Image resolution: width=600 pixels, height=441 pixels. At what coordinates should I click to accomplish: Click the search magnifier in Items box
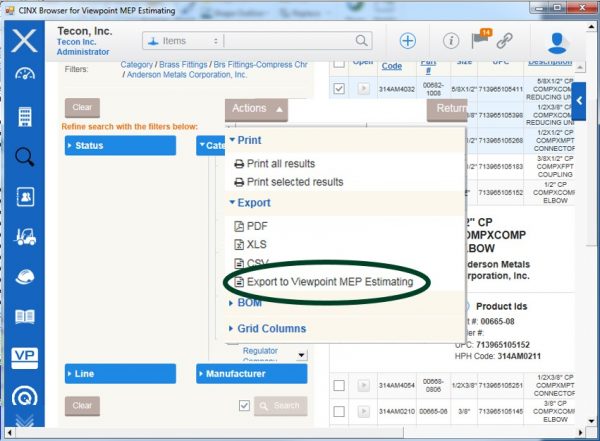click(361, 40)
